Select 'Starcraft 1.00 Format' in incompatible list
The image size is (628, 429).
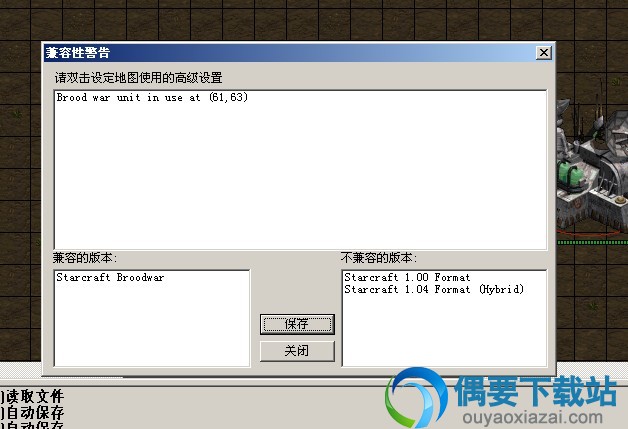[407, 277]
